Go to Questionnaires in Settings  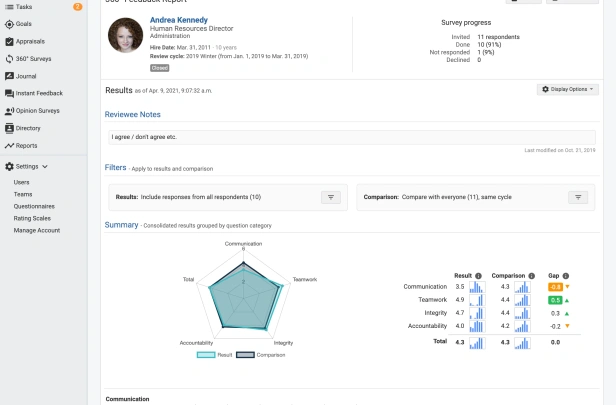point(34,206)
